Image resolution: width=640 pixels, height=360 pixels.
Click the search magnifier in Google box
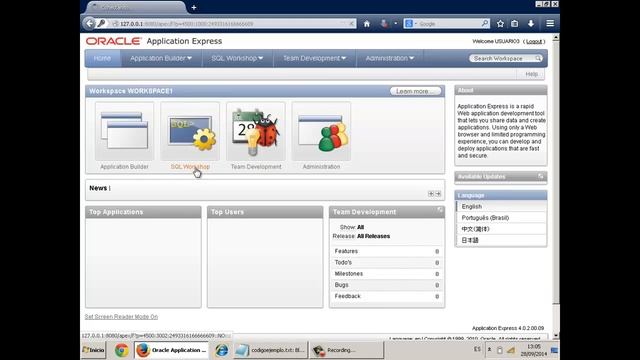point(484,24)
